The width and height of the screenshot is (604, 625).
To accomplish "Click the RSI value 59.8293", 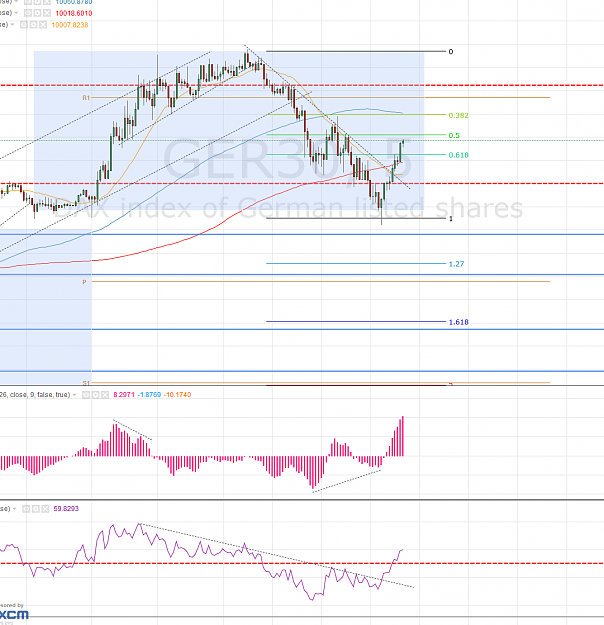I will pos(66,509).
